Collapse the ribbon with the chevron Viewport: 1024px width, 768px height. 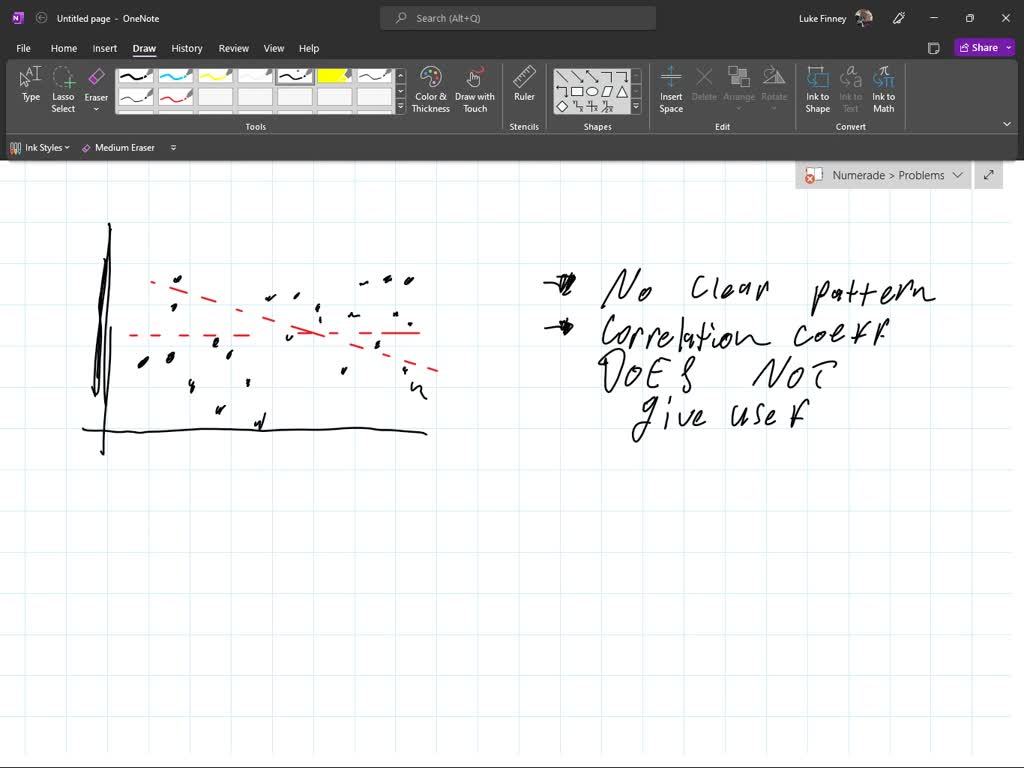1007,123
